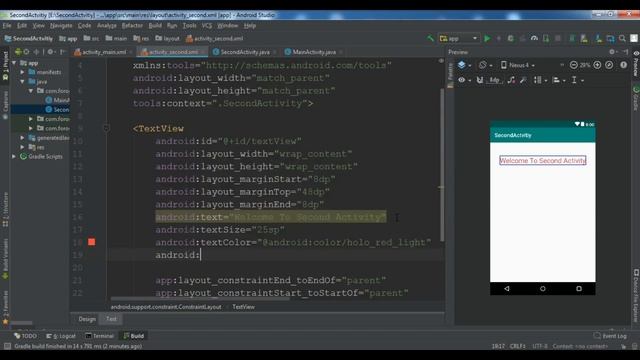Click the Search Everywhere magnifier icon

point(622,38)
